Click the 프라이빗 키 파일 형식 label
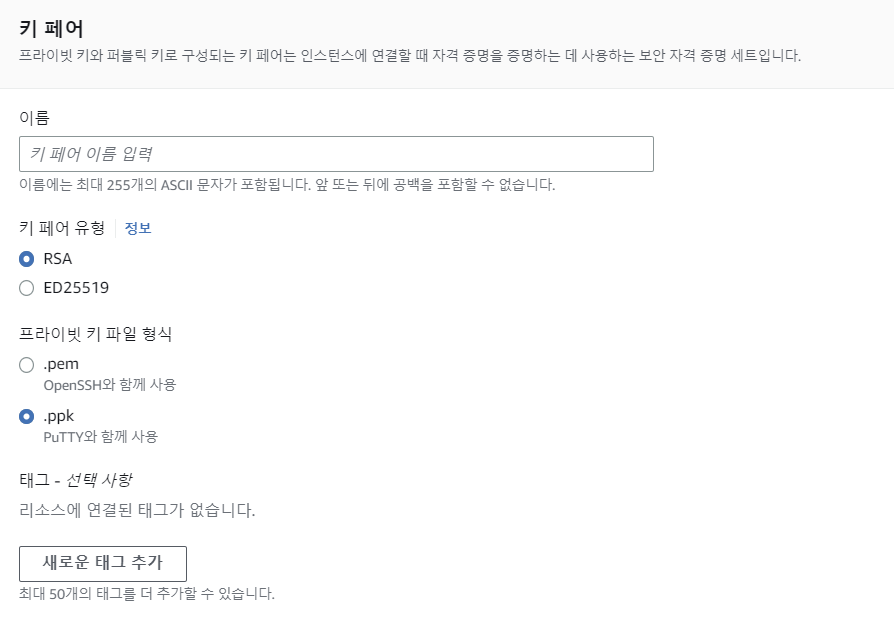Screen dimensions: 894x625 [x=89, y=334]
